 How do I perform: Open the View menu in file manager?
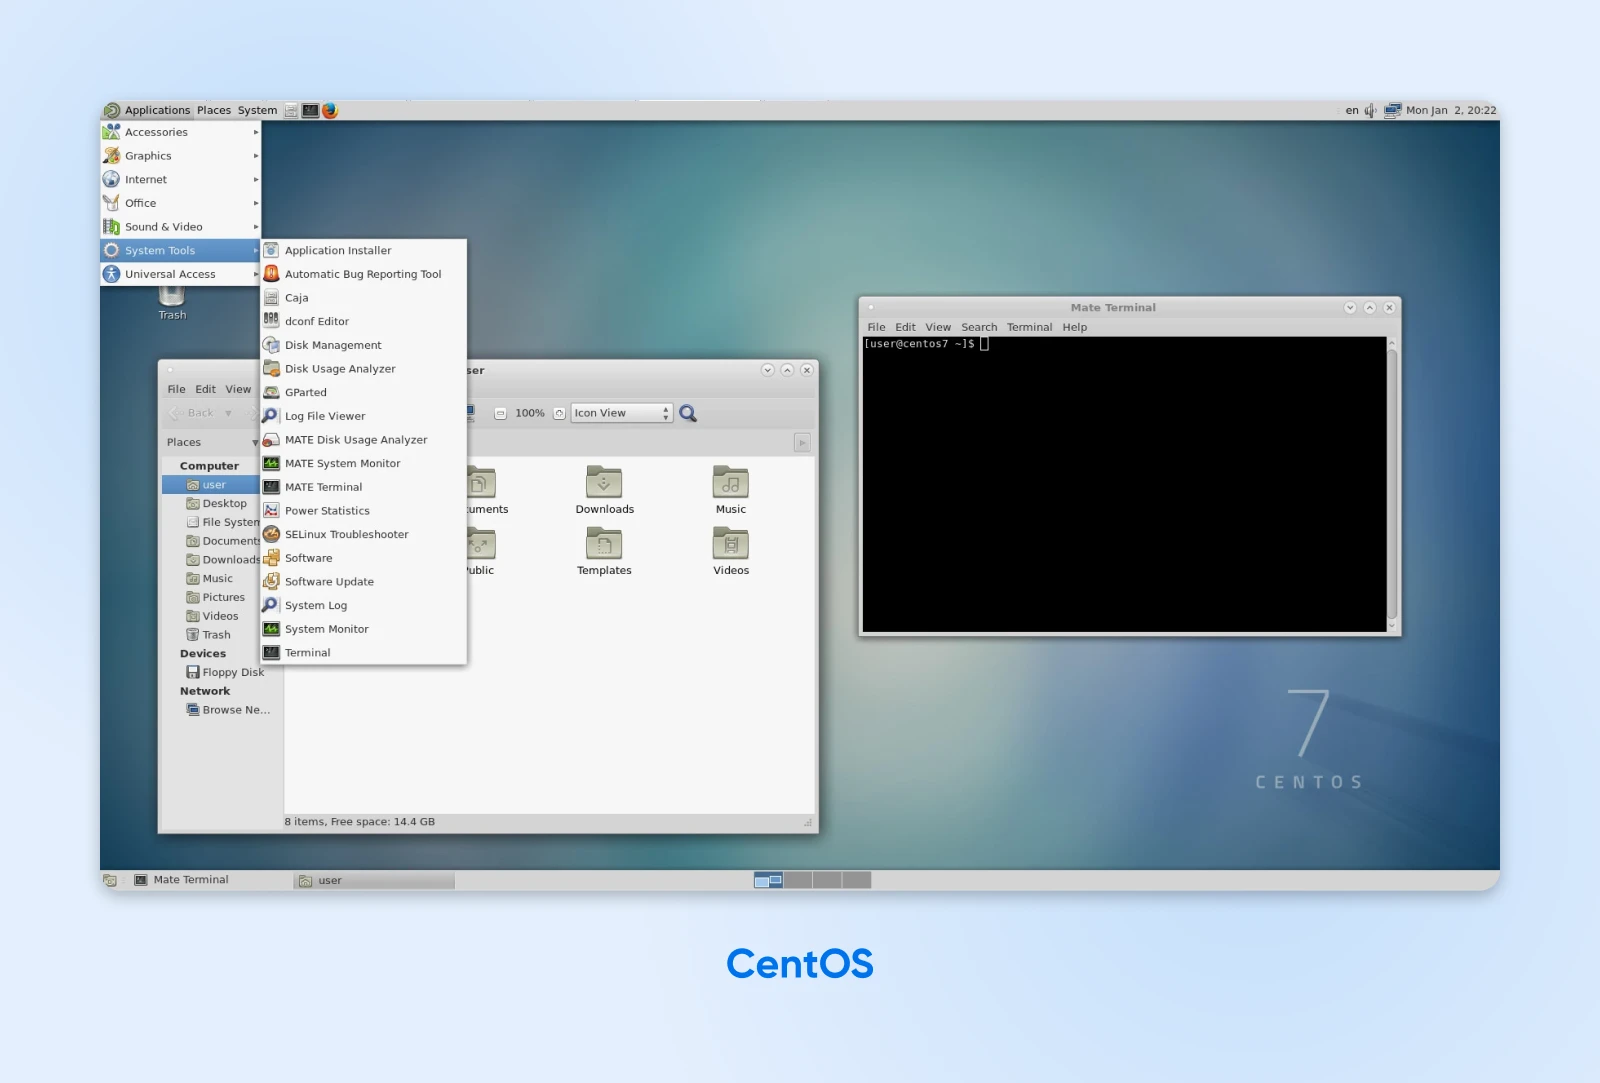(238, 389)
